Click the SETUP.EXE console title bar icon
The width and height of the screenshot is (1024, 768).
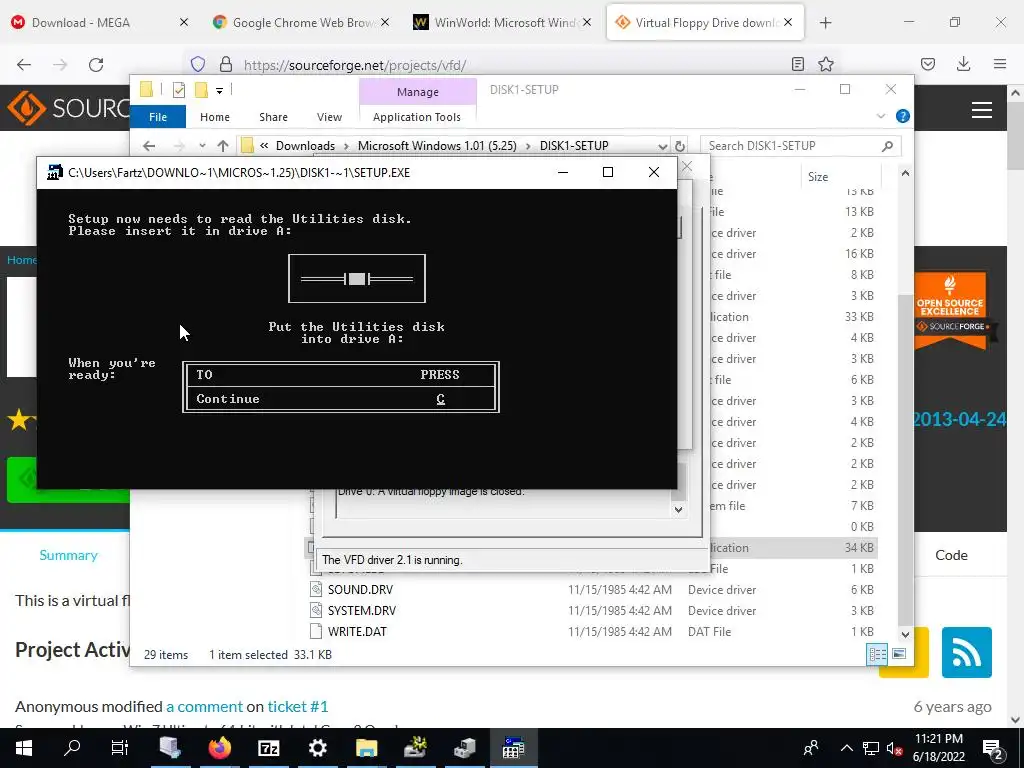[x=55, y=172]
